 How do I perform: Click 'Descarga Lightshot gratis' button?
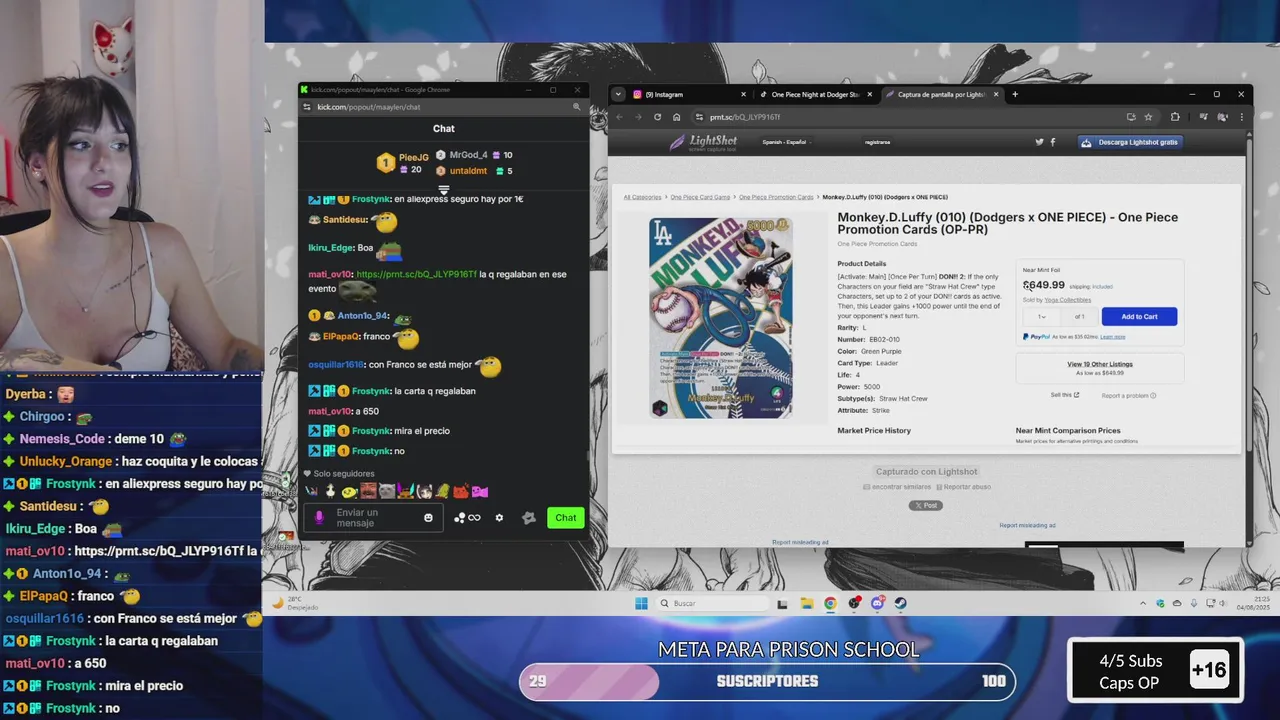[1131, 142]
